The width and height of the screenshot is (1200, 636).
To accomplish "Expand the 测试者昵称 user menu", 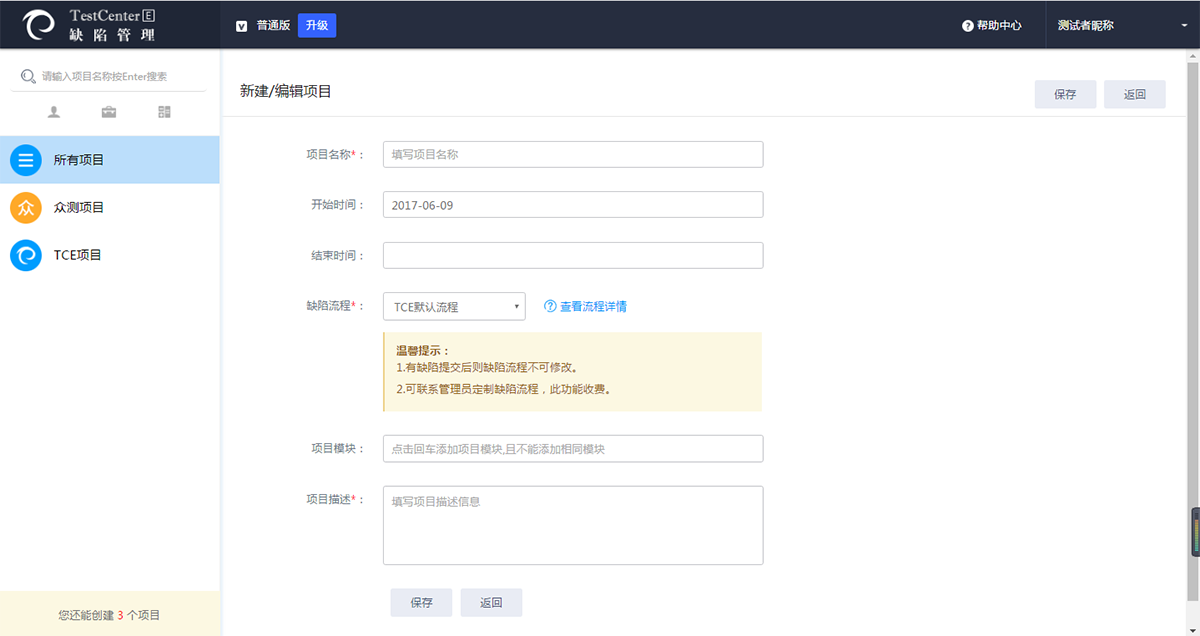I will (x=1121, y=26).
